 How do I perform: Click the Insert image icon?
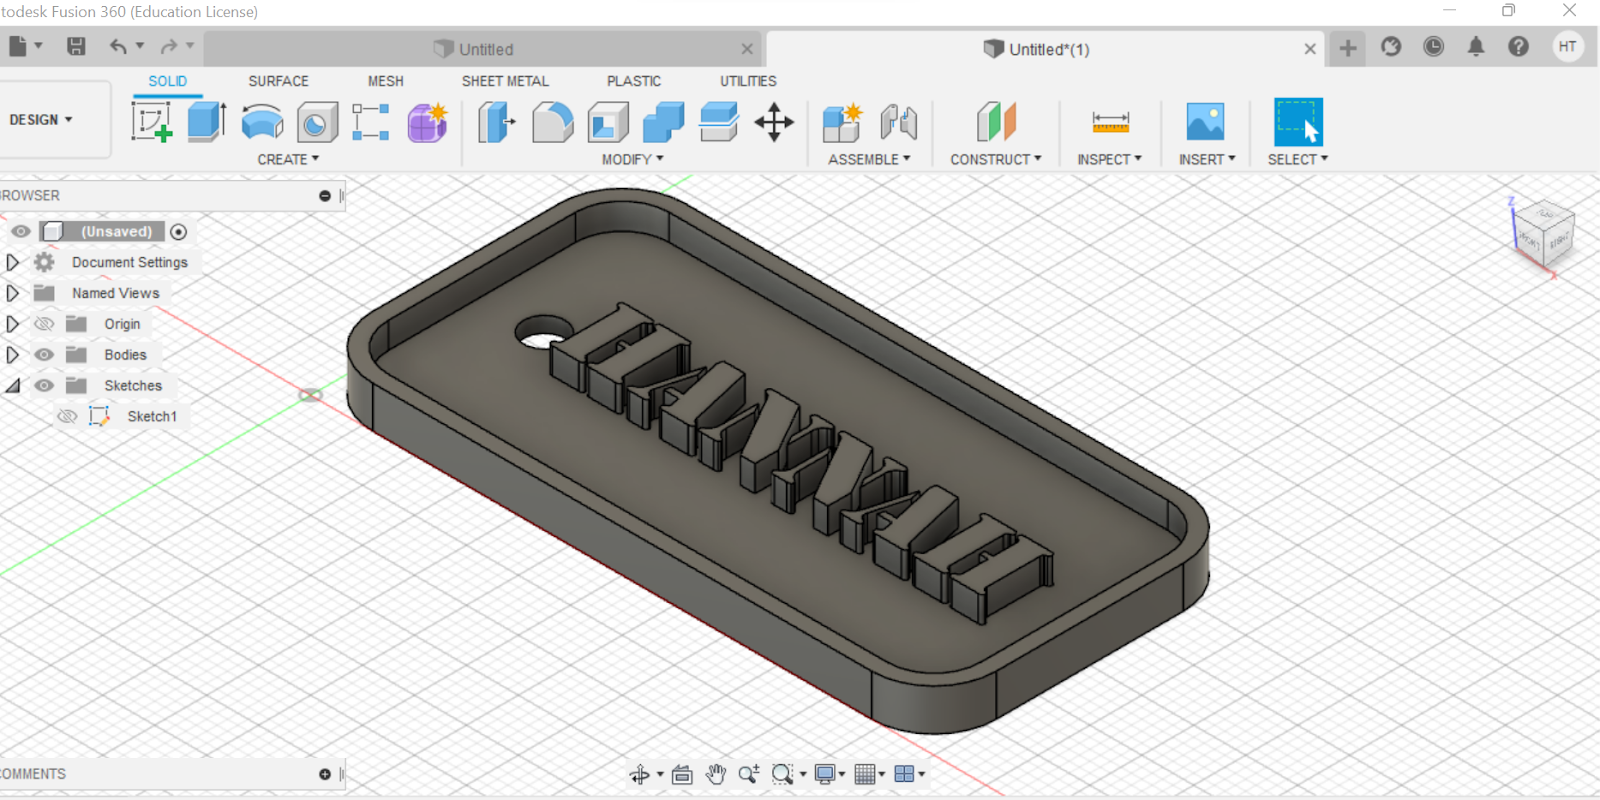click(x=1206, y=122)
